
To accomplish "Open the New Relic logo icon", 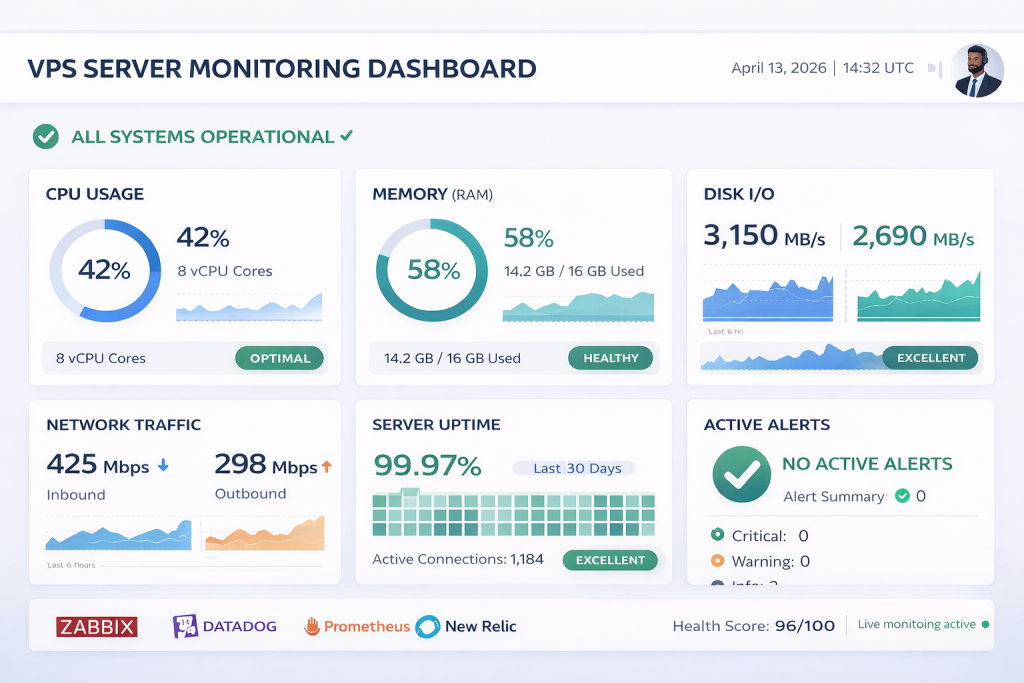I will click(x=428, y=626).
